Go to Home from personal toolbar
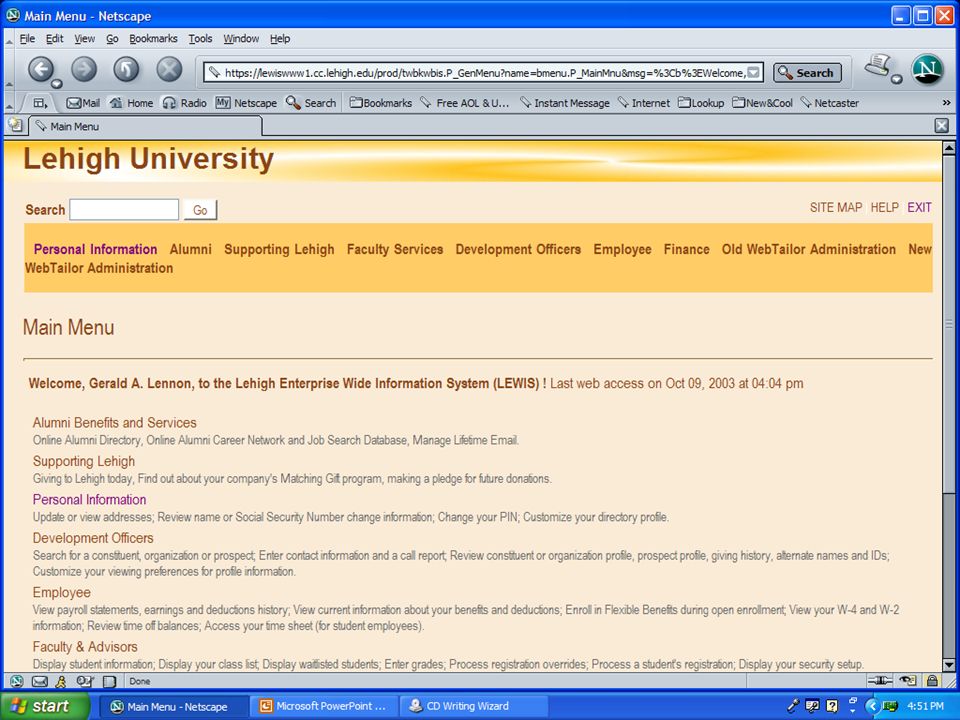This screenshot has height=720, width=960. tap(131, 103)
